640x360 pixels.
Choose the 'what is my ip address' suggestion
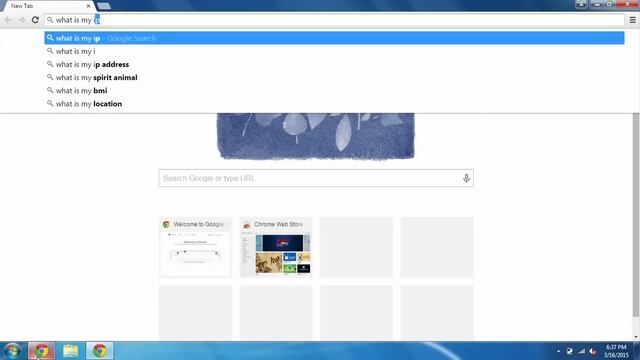(x=334, y=64)
